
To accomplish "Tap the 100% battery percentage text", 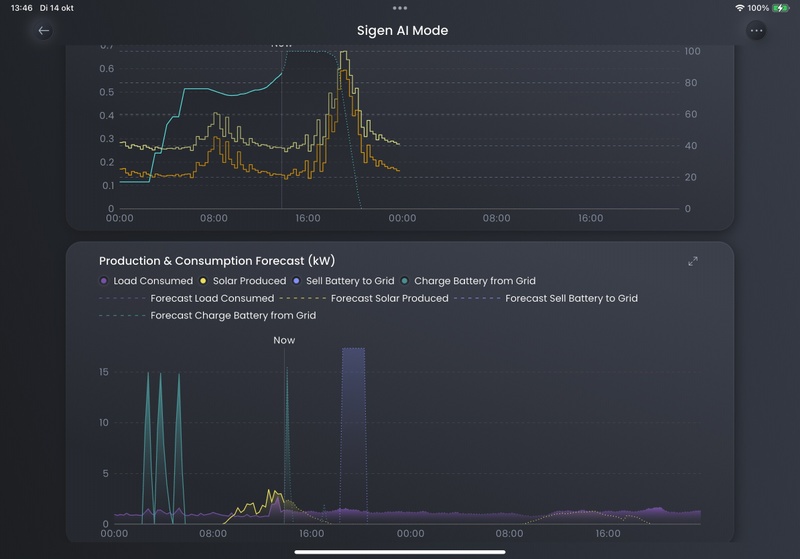I will tap(758, 8).
